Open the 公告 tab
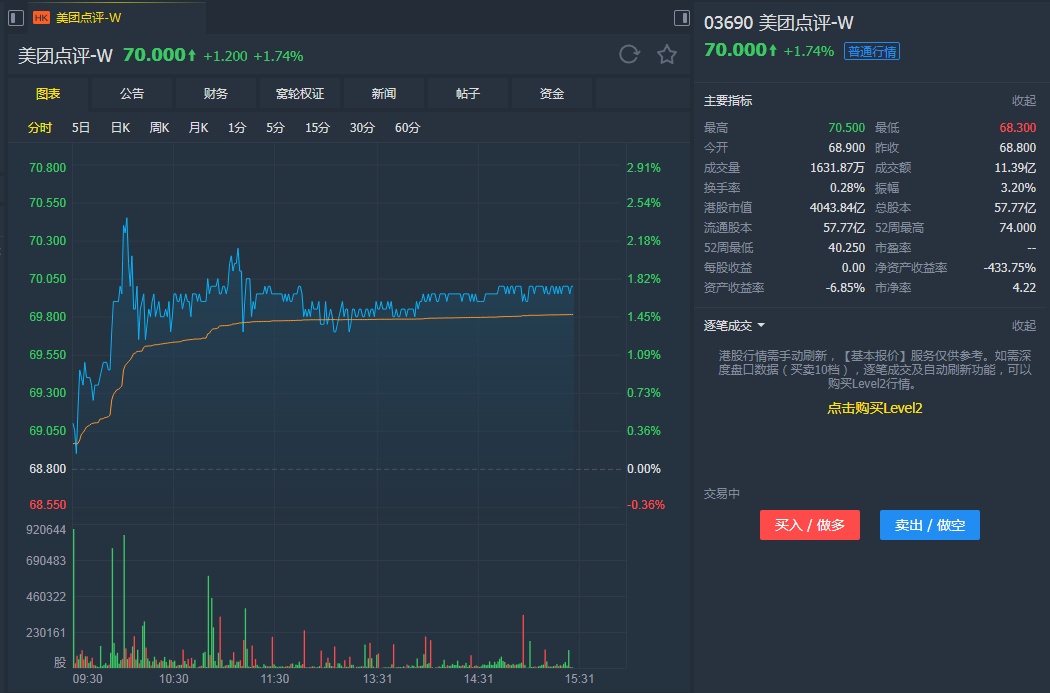The image size is (1050, 693). point(132,94)
